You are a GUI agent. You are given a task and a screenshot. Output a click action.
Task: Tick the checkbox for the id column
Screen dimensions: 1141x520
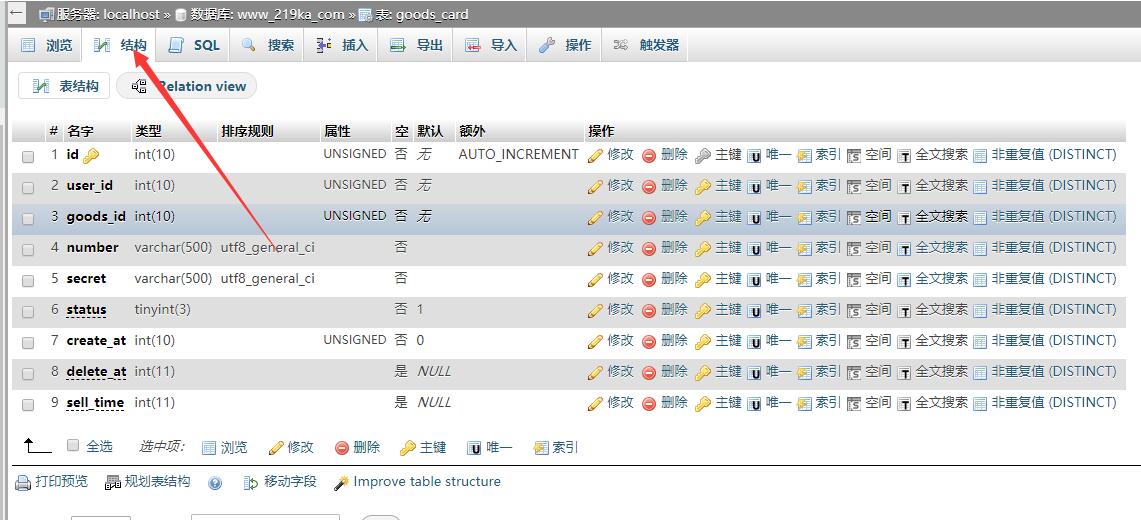click(x=28, y=156)
